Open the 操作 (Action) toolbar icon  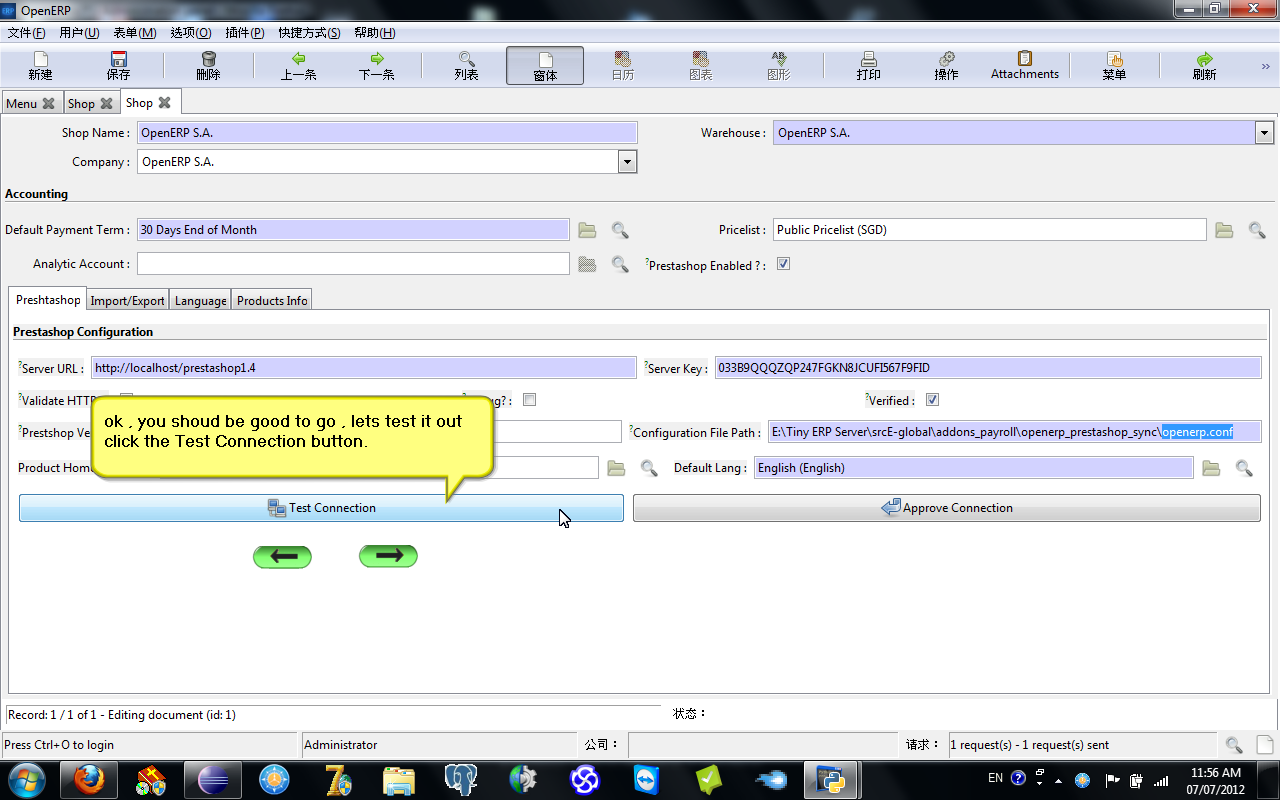[x=946, y=66]
